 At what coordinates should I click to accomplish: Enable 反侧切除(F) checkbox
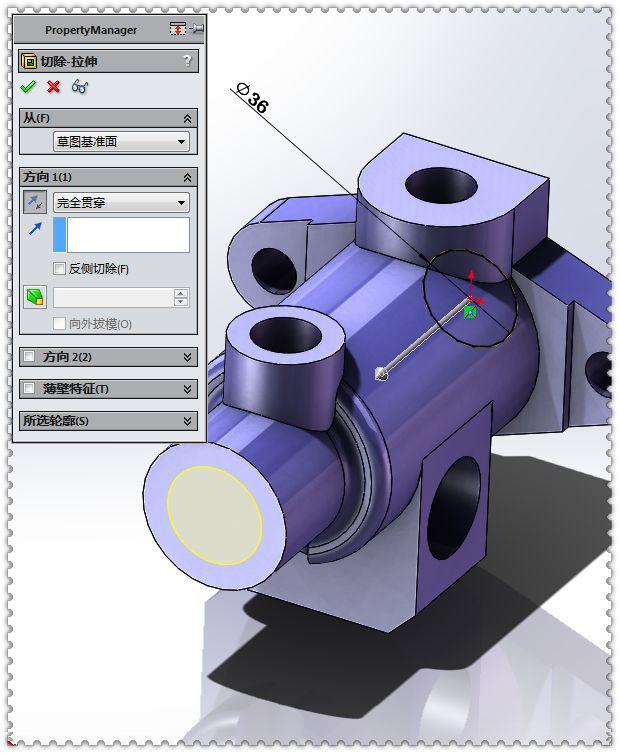pyautogui.click(x=59, y=268)
